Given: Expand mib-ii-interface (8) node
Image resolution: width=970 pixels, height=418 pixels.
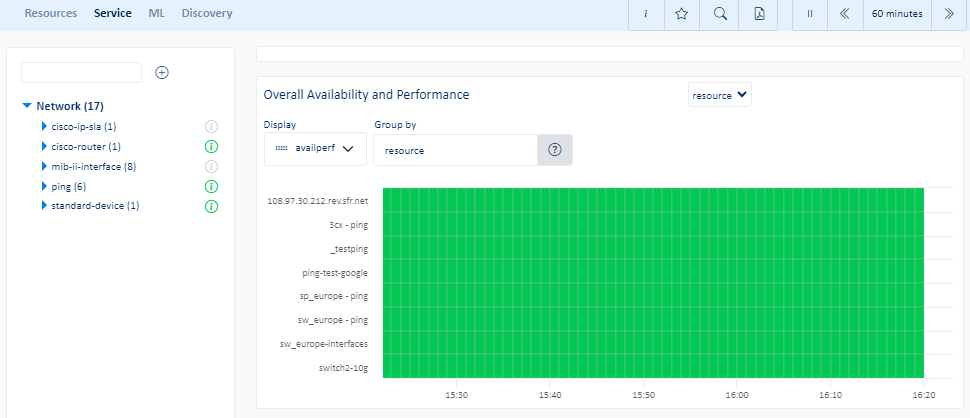Looking at the screenshot, I should pyautogui.click(x=44, y=166).
